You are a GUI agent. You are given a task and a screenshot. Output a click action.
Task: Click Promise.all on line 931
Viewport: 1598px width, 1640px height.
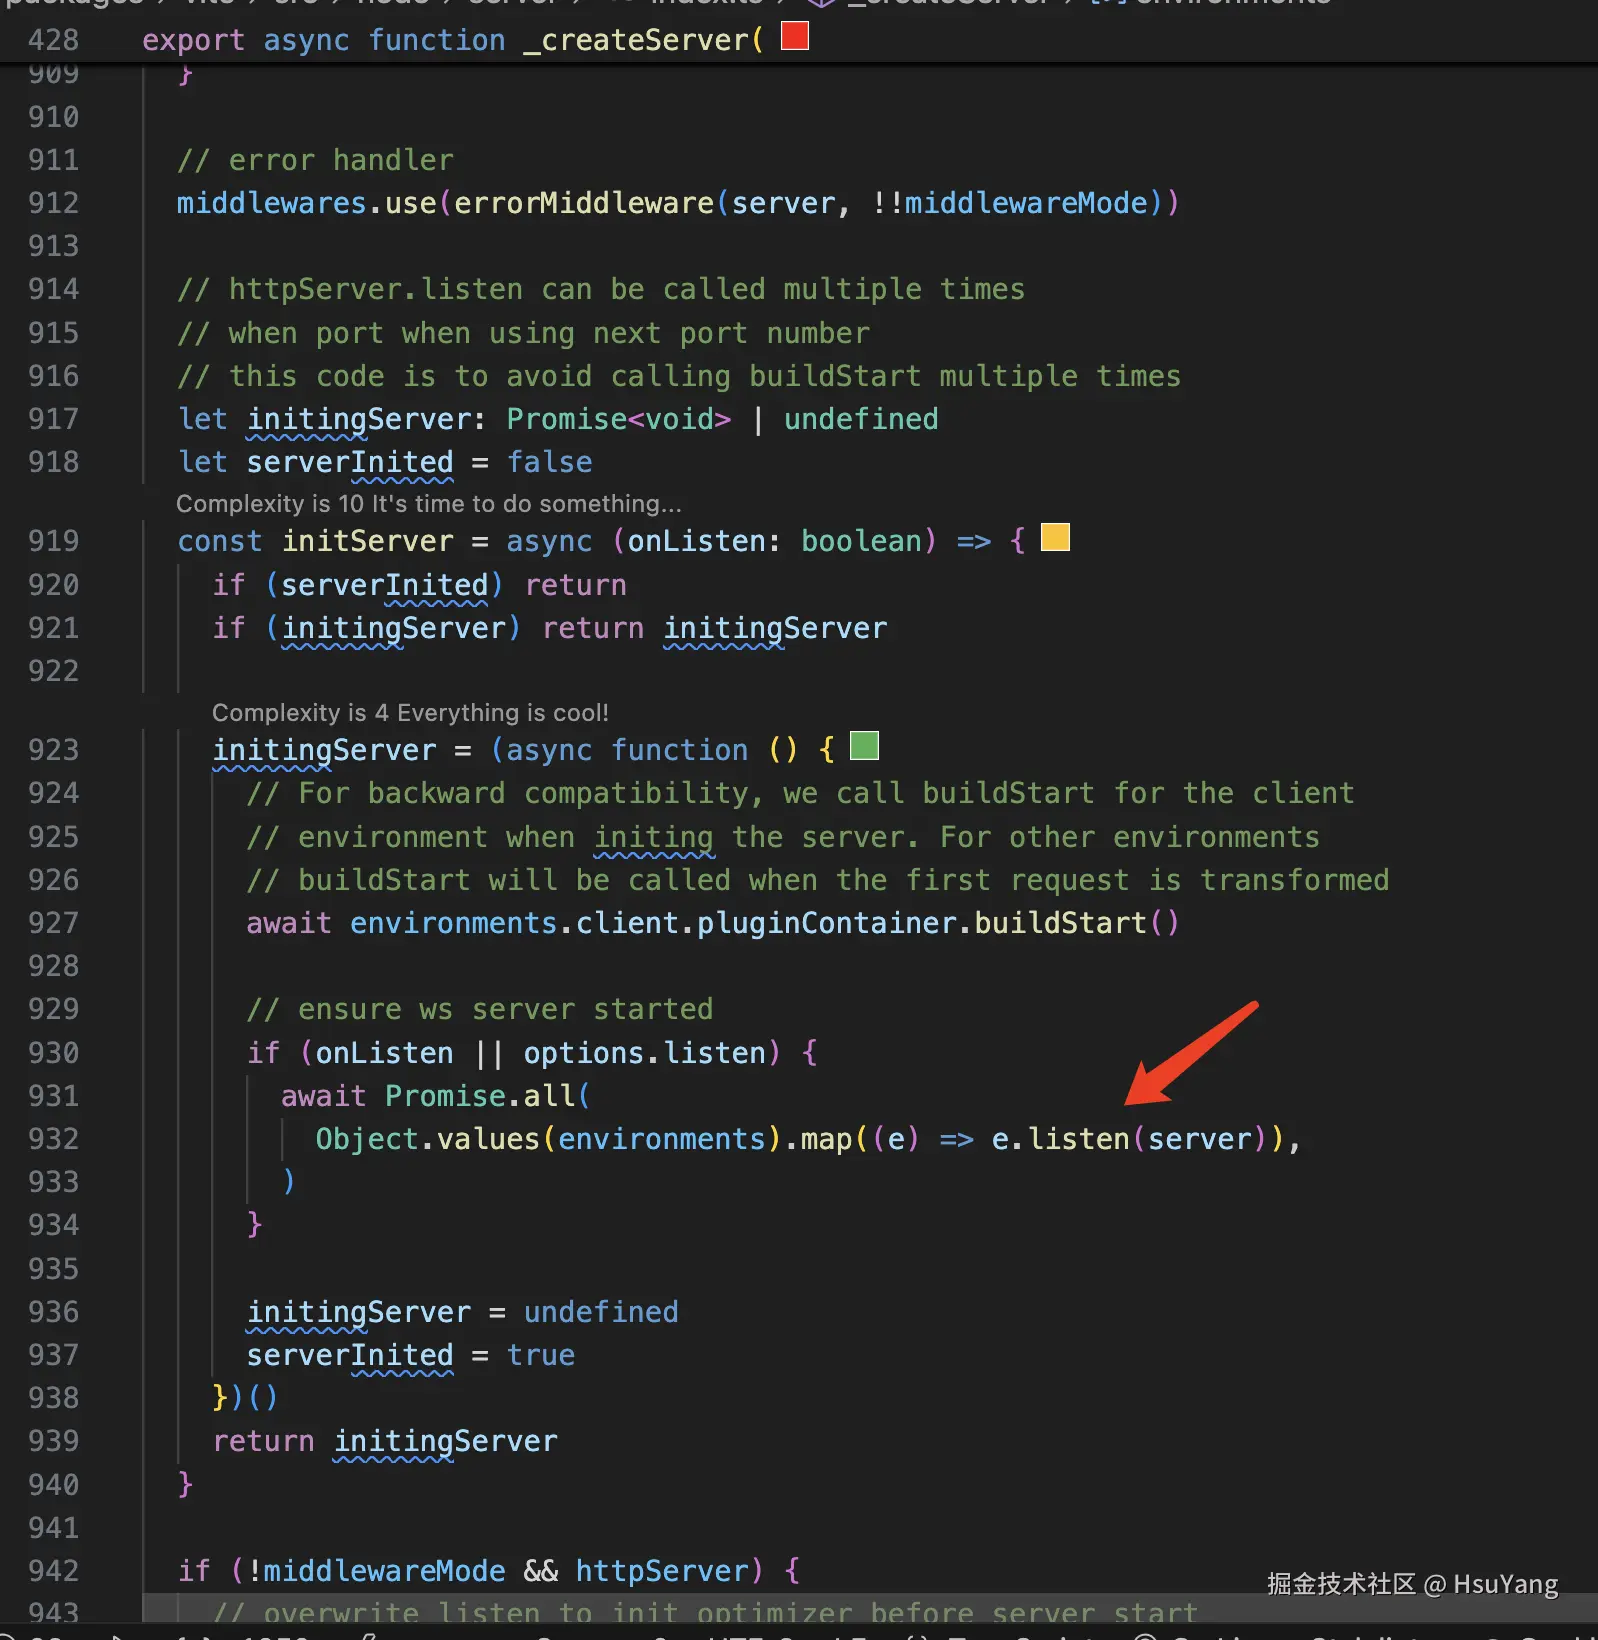[x=479, y=1096]
